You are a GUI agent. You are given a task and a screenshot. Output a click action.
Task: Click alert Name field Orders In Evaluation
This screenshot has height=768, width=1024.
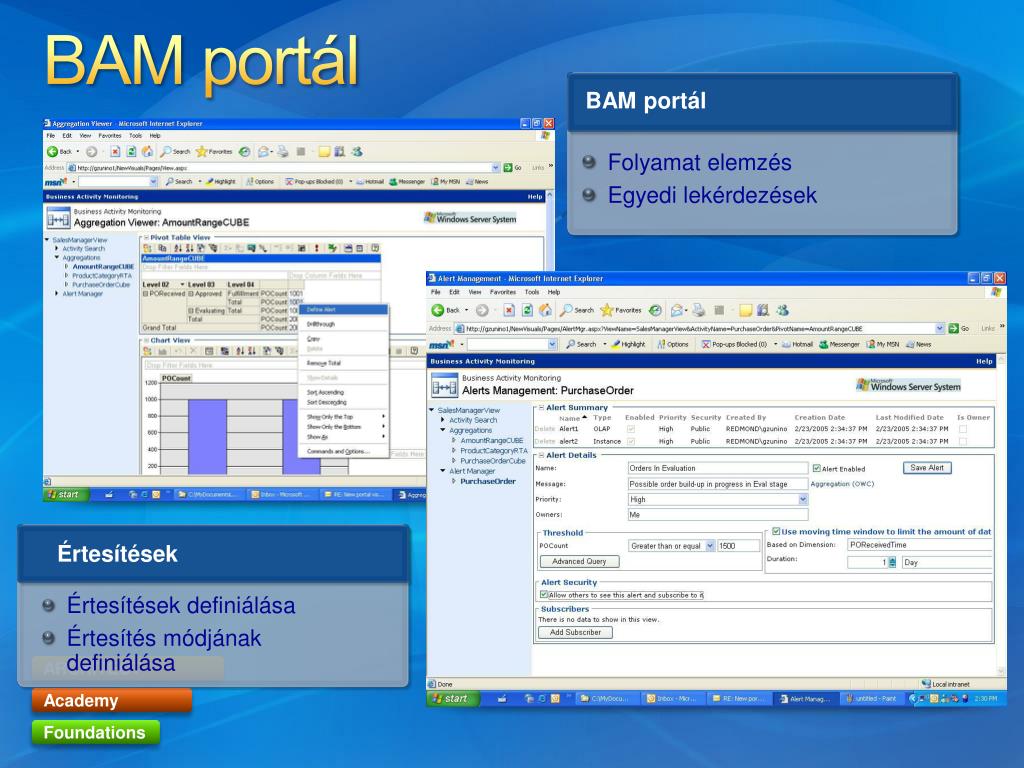718,468
